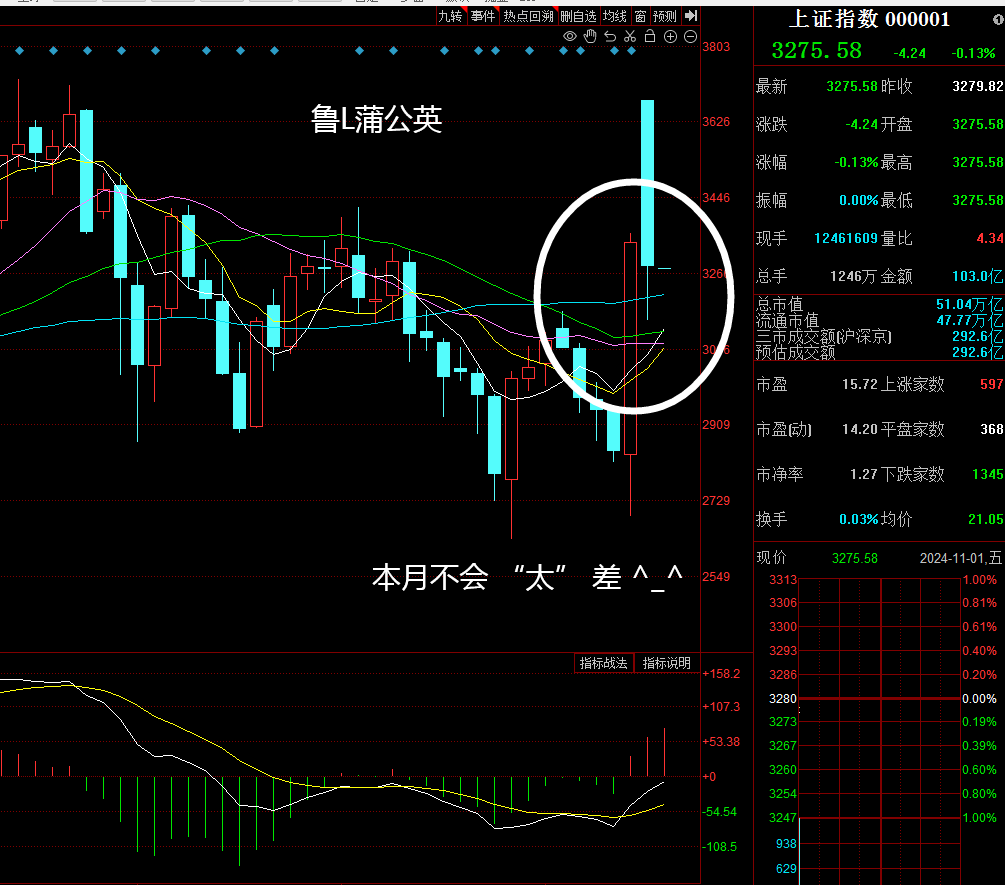The height and width of the screenshot is (885, 1005).
Task: Click the jump-to-end arrow icon
Action: pos(691,16)
